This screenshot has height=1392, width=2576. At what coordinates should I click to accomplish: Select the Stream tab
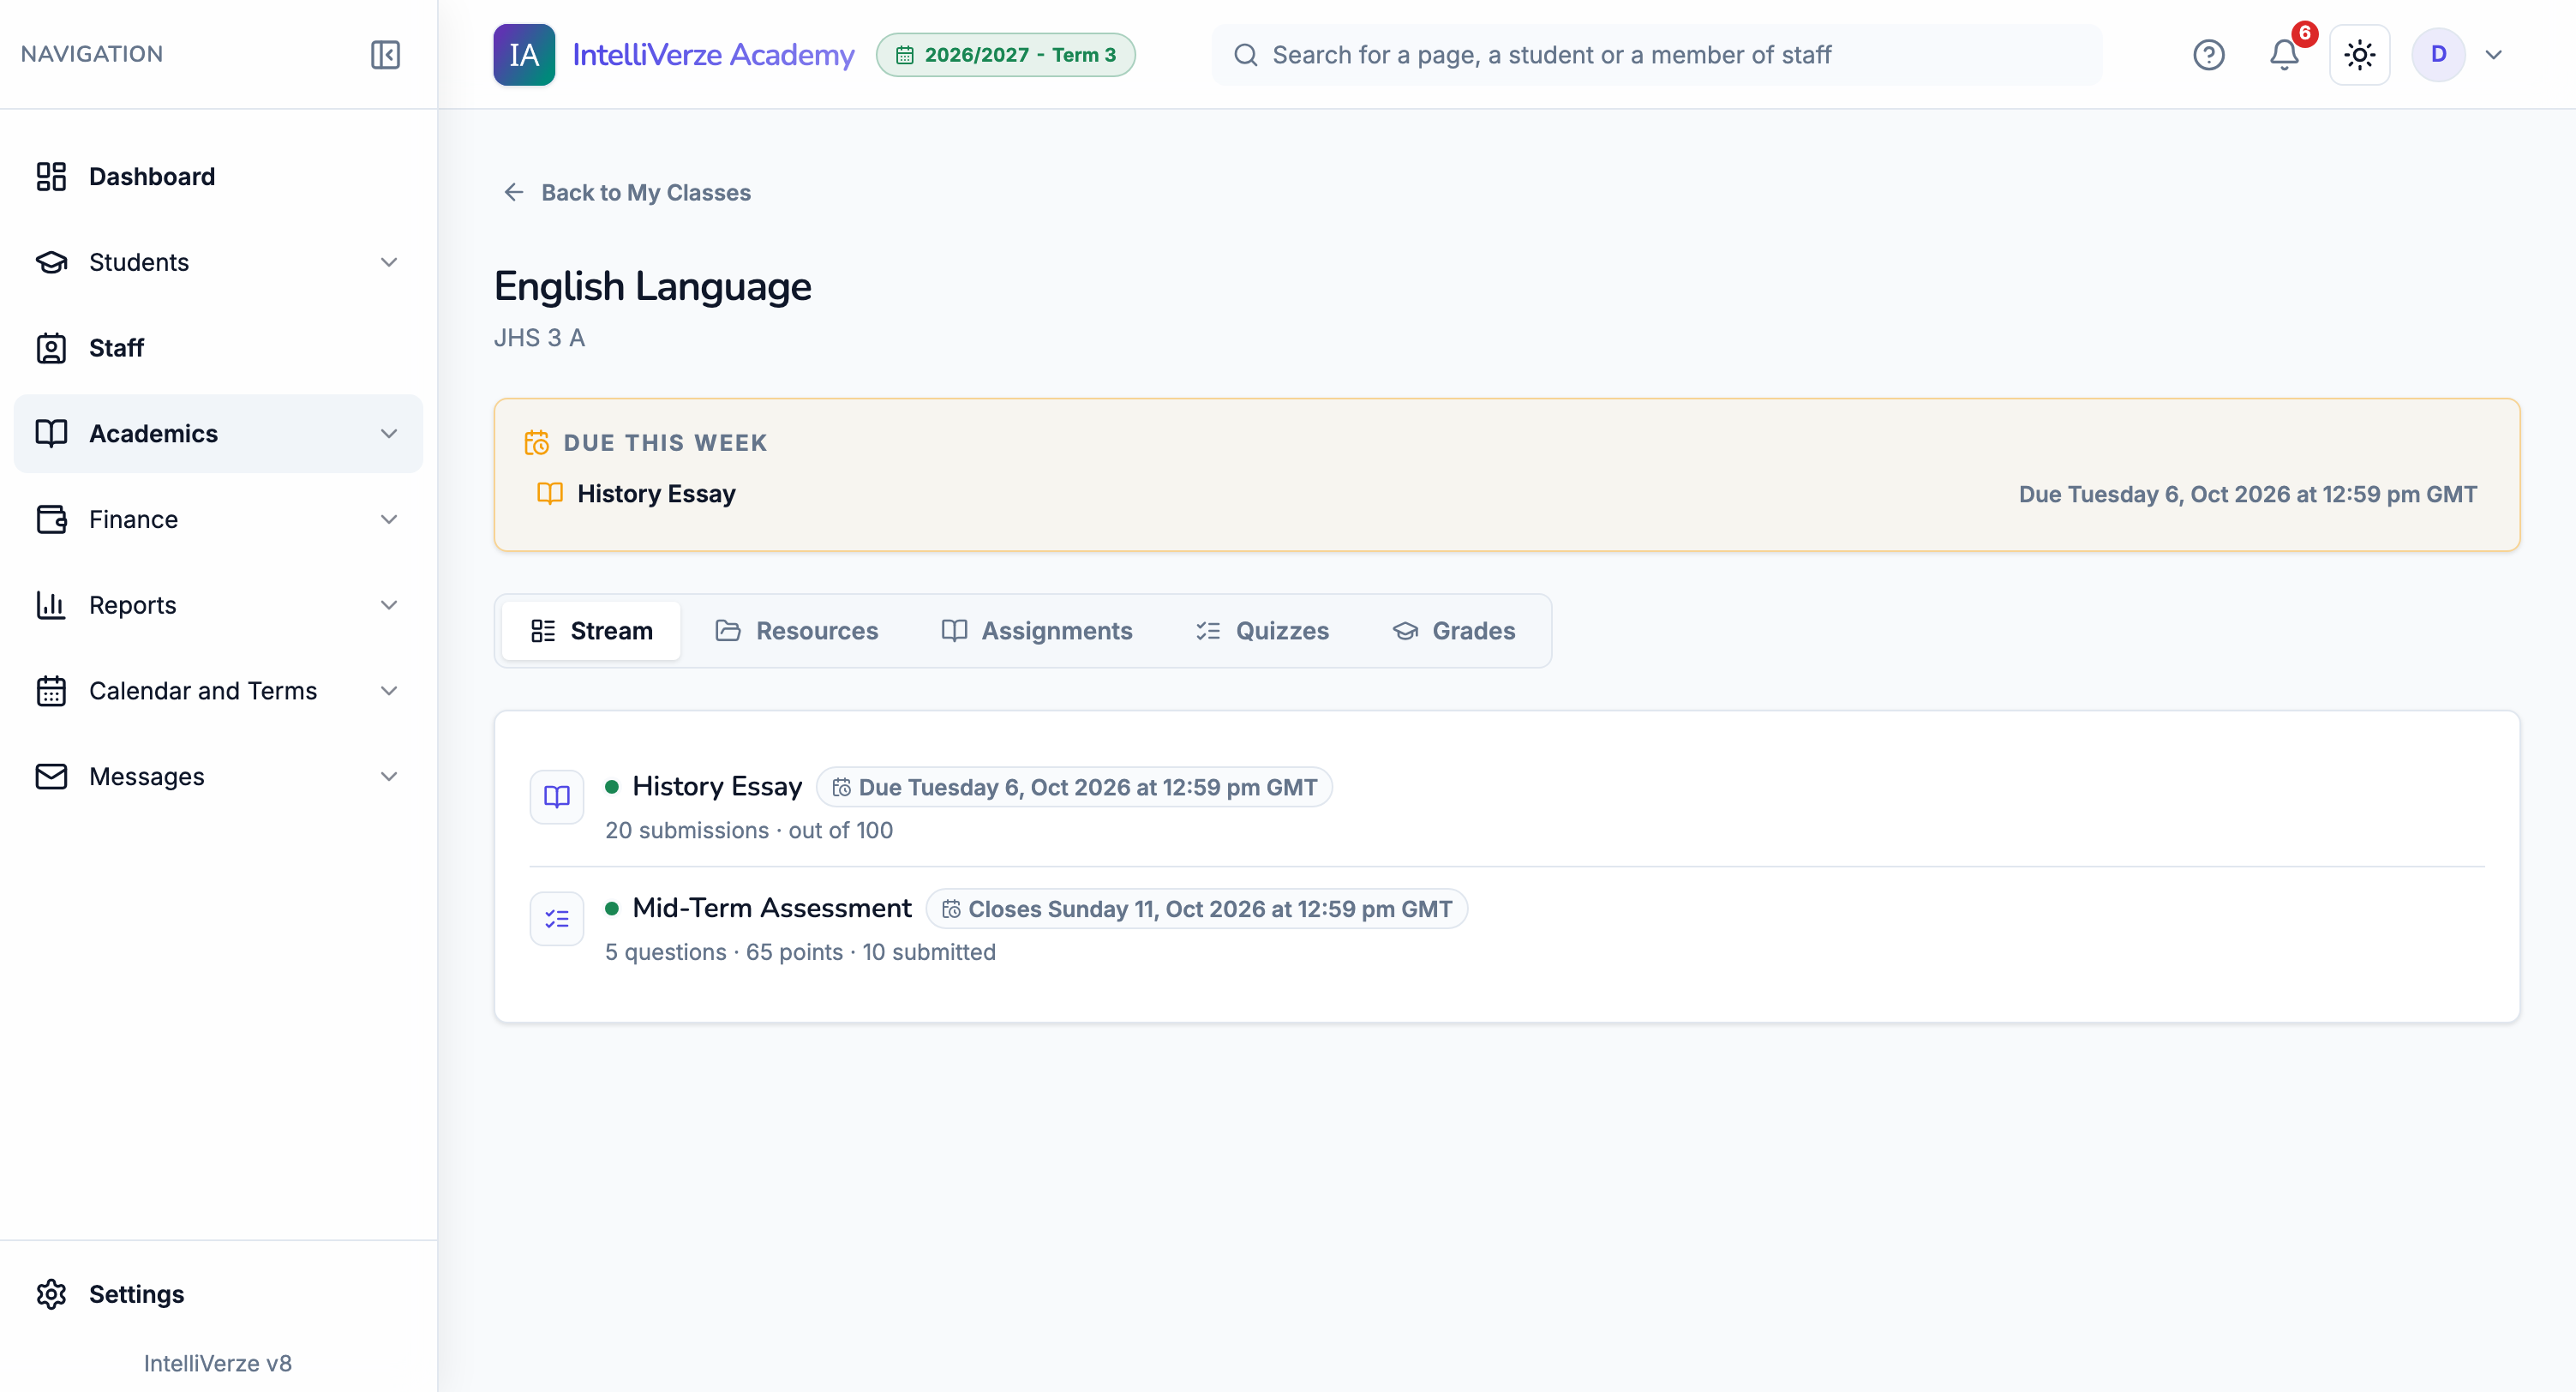coord(591,631)
